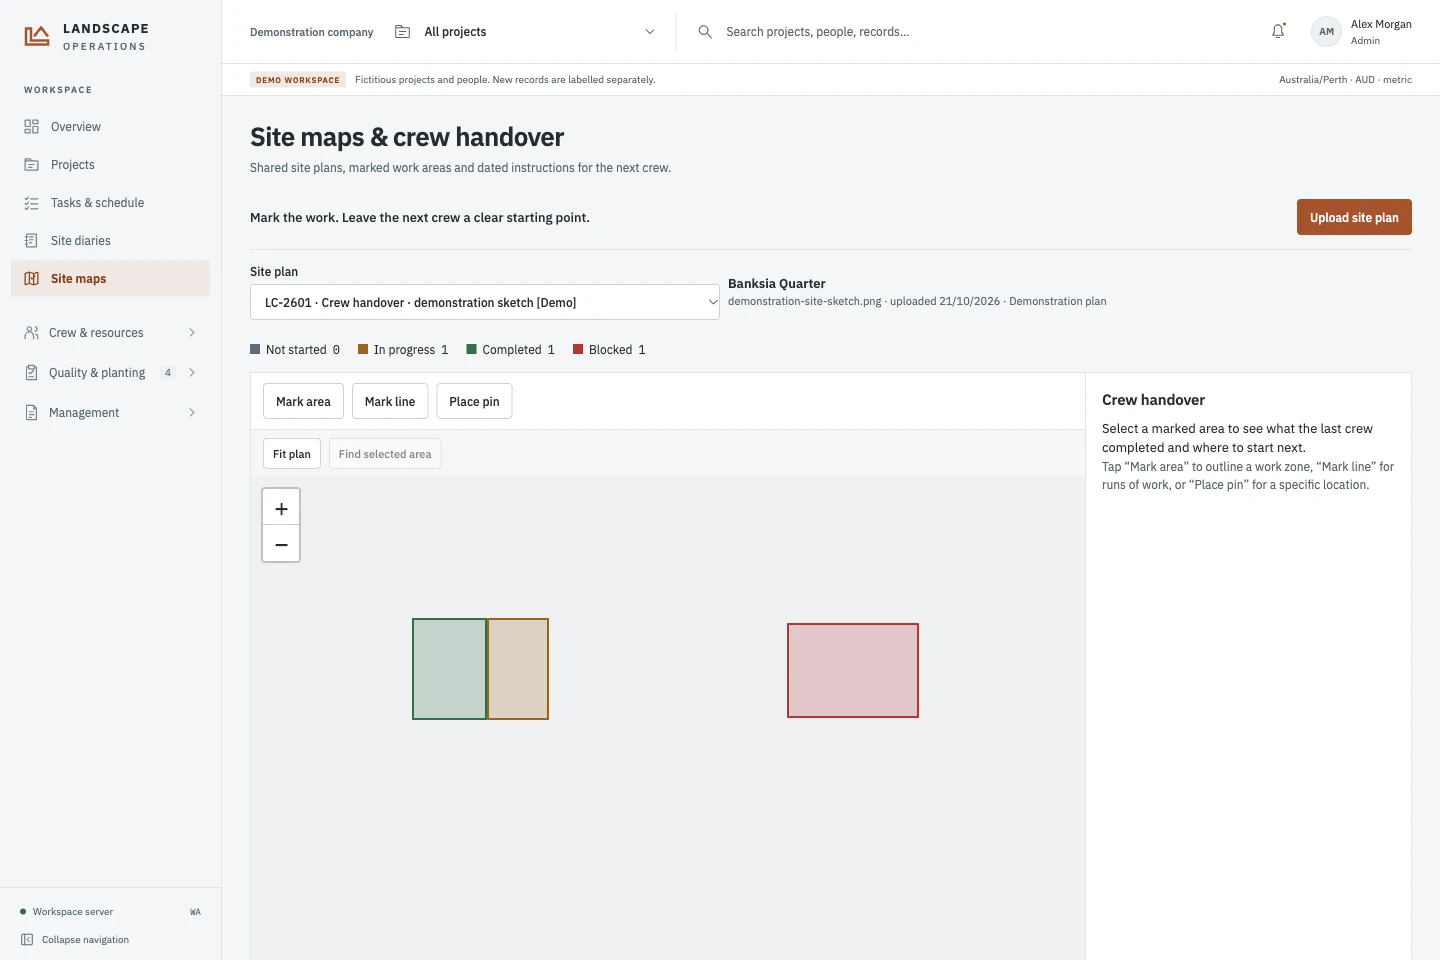
Task: Click the Projects folder icon in sidebar
Action: 32,165
